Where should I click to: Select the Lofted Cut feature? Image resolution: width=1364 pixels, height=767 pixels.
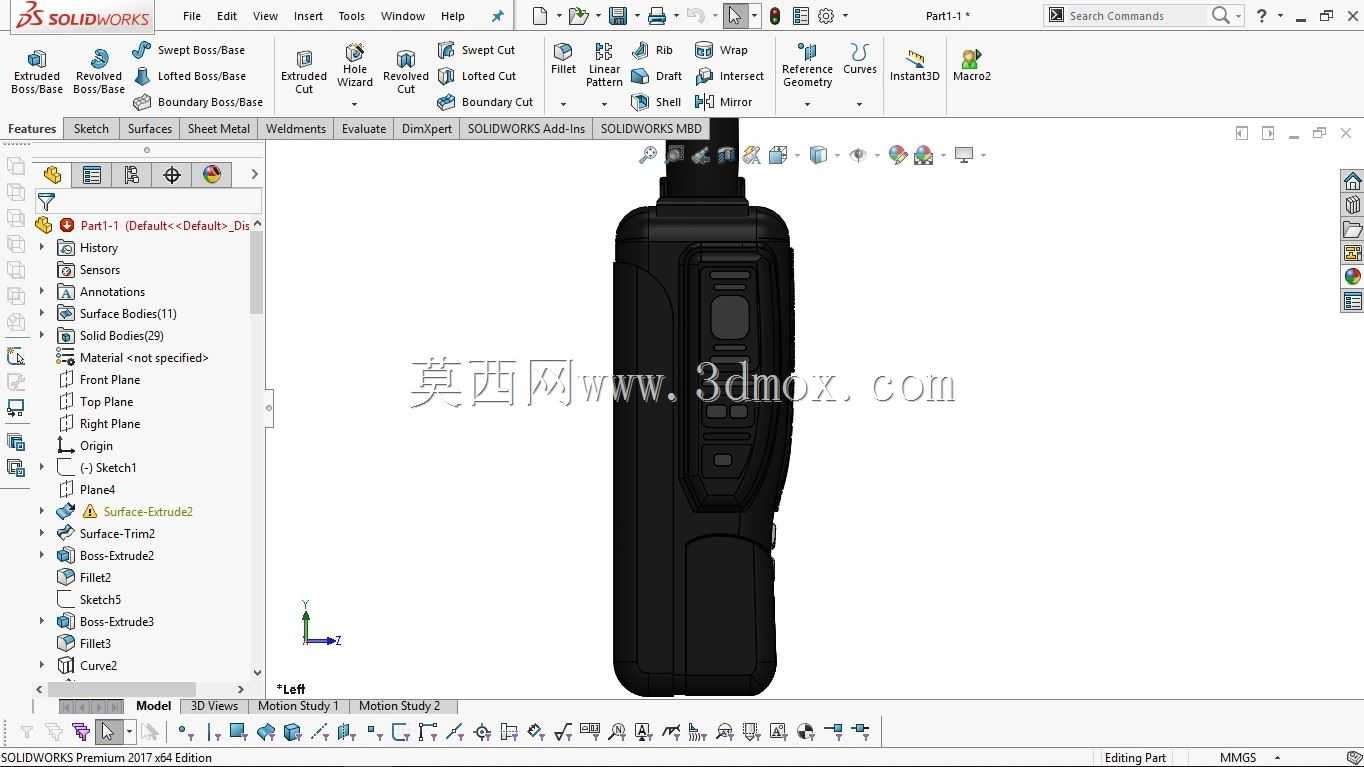477,76
